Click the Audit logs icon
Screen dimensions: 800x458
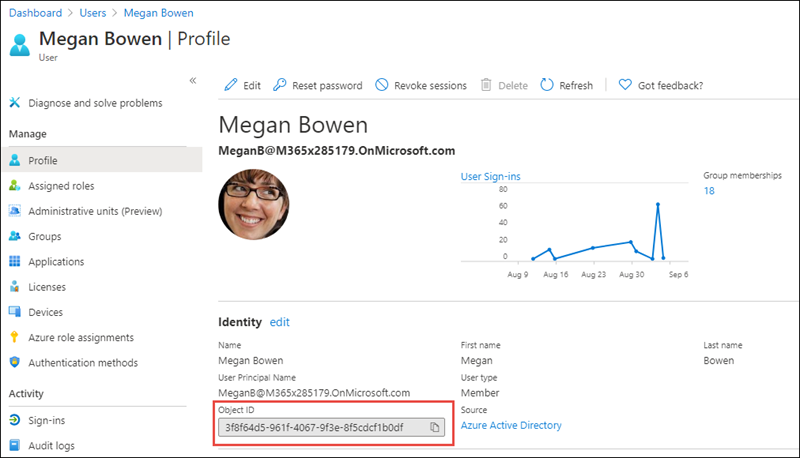click(x=15, y=445)
